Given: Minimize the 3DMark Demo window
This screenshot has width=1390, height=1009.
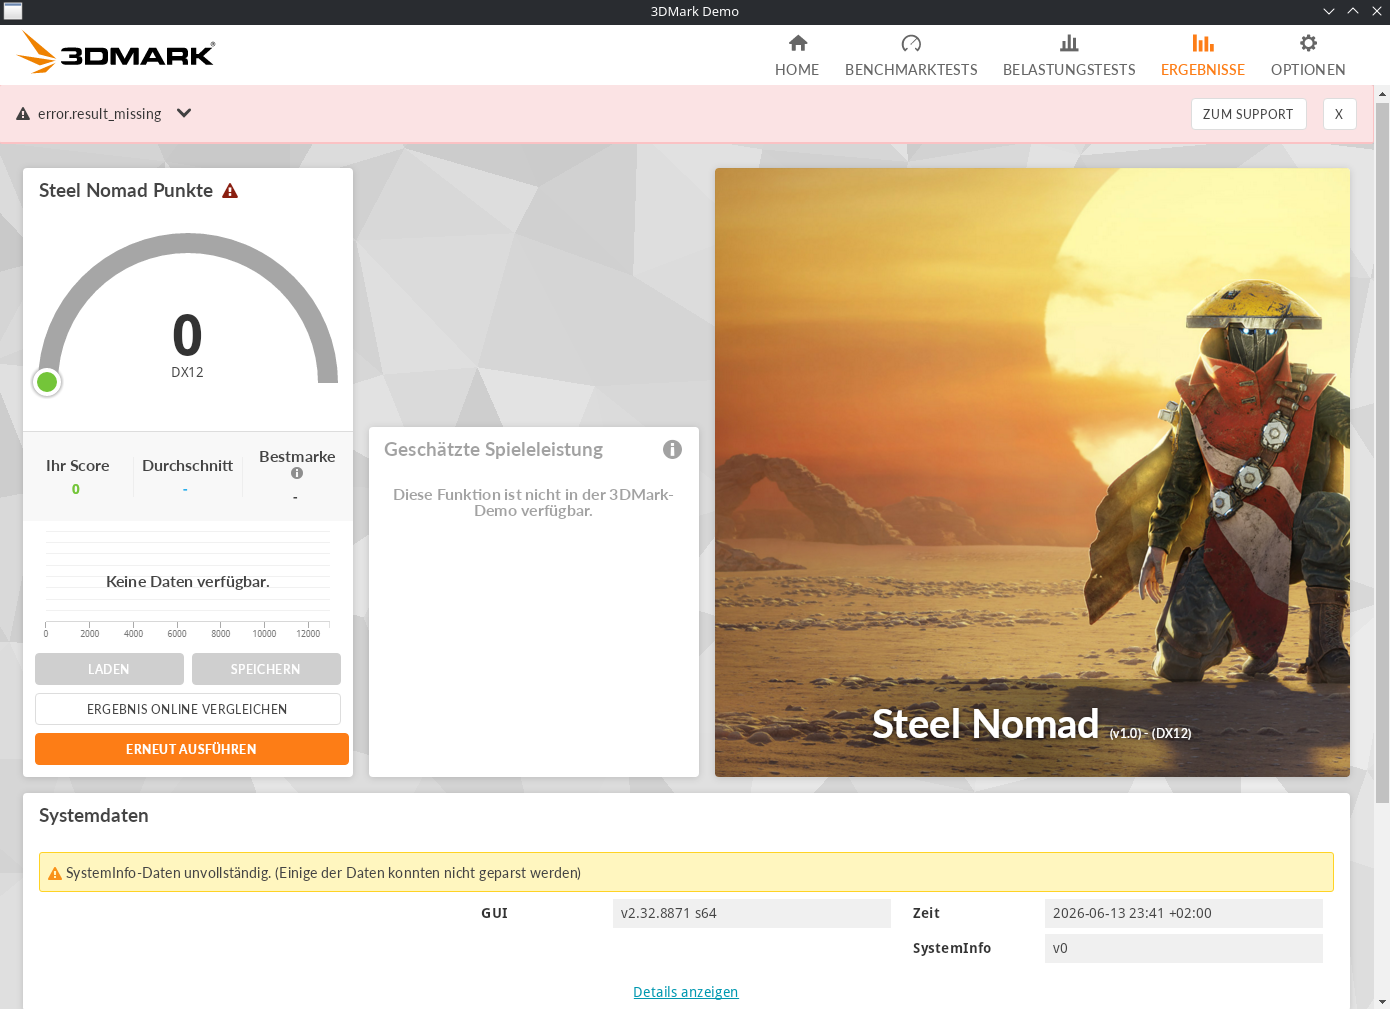Looking at the screenshot, I should tap(1329, 11).
